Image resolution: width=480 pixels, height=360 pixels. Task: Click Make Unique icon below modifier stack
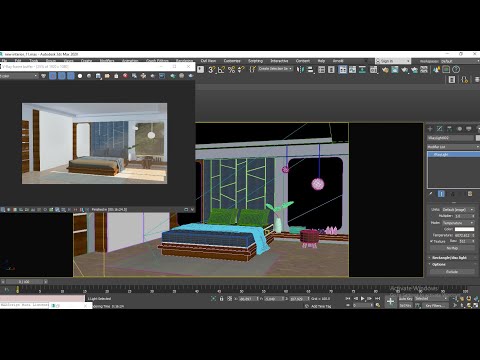(x=452, y=194)
